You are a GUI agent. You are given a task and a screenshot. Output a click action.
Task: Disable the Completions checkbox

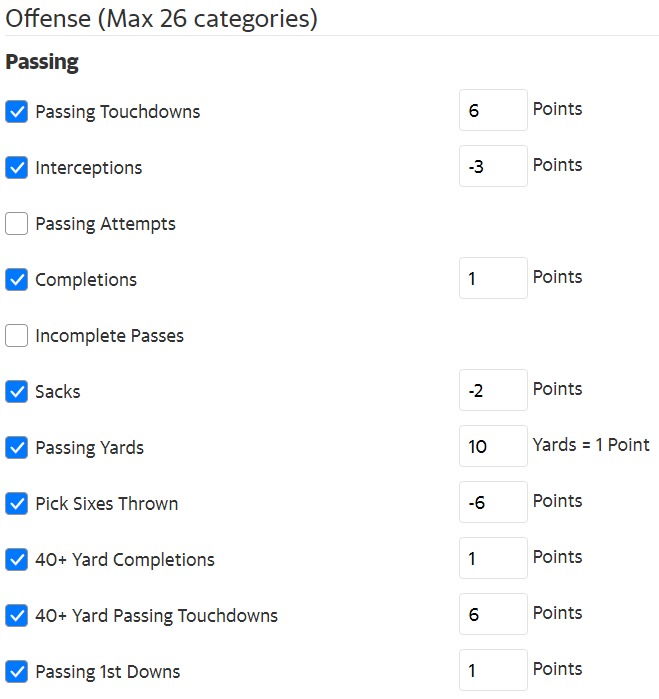[x=16, y=279]
